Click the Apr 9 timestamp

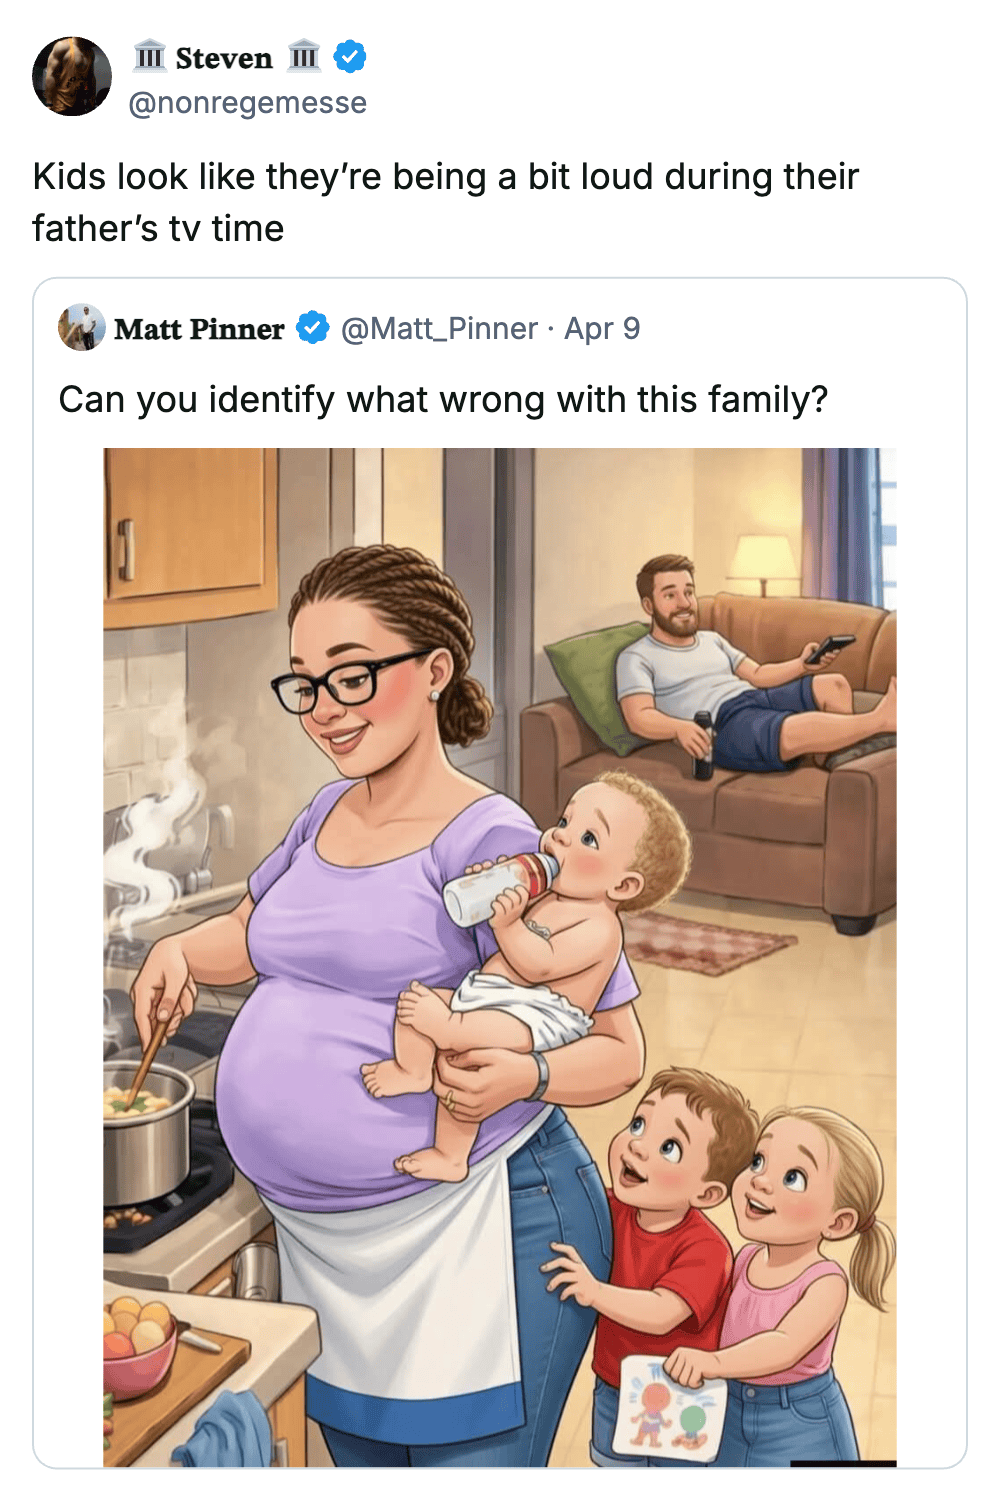(602, 329)
